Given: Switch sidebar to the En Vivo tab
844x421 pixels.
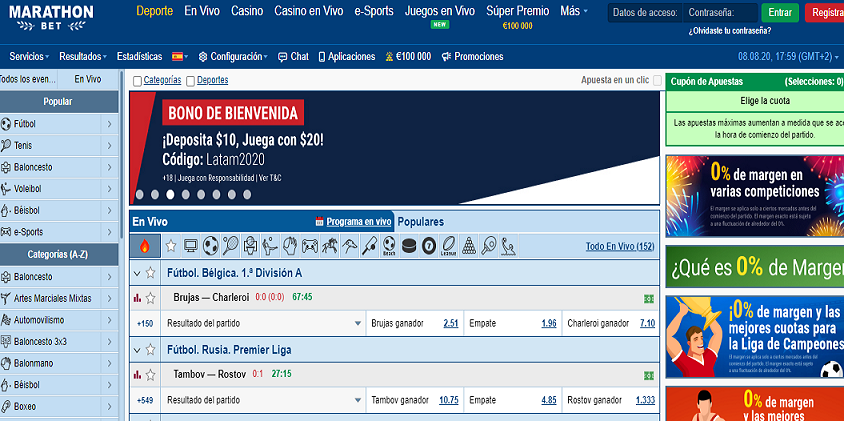Looking at the screenshot, I should coord(88,79).
